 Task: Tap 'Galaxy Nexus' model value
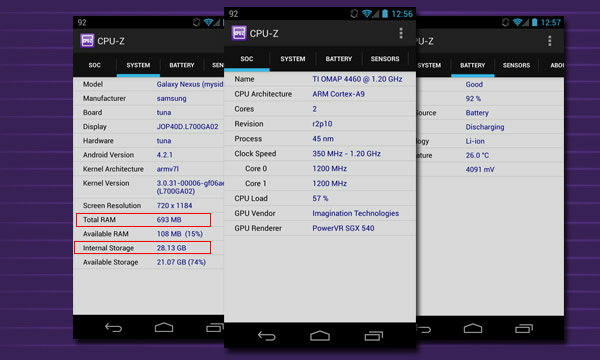[x=190, y=84]
